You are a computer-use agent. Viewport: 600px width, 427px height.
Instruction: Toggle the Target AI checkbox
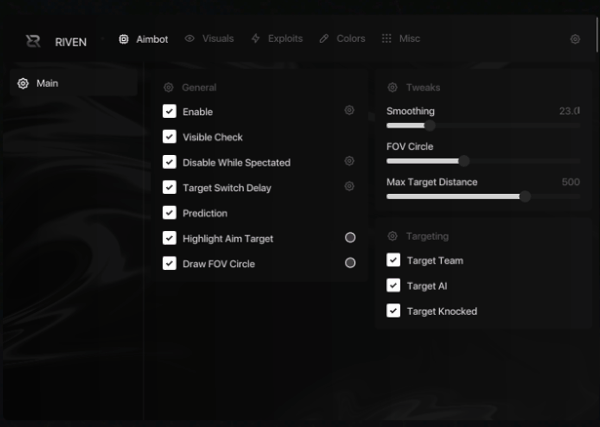[393, 285]
